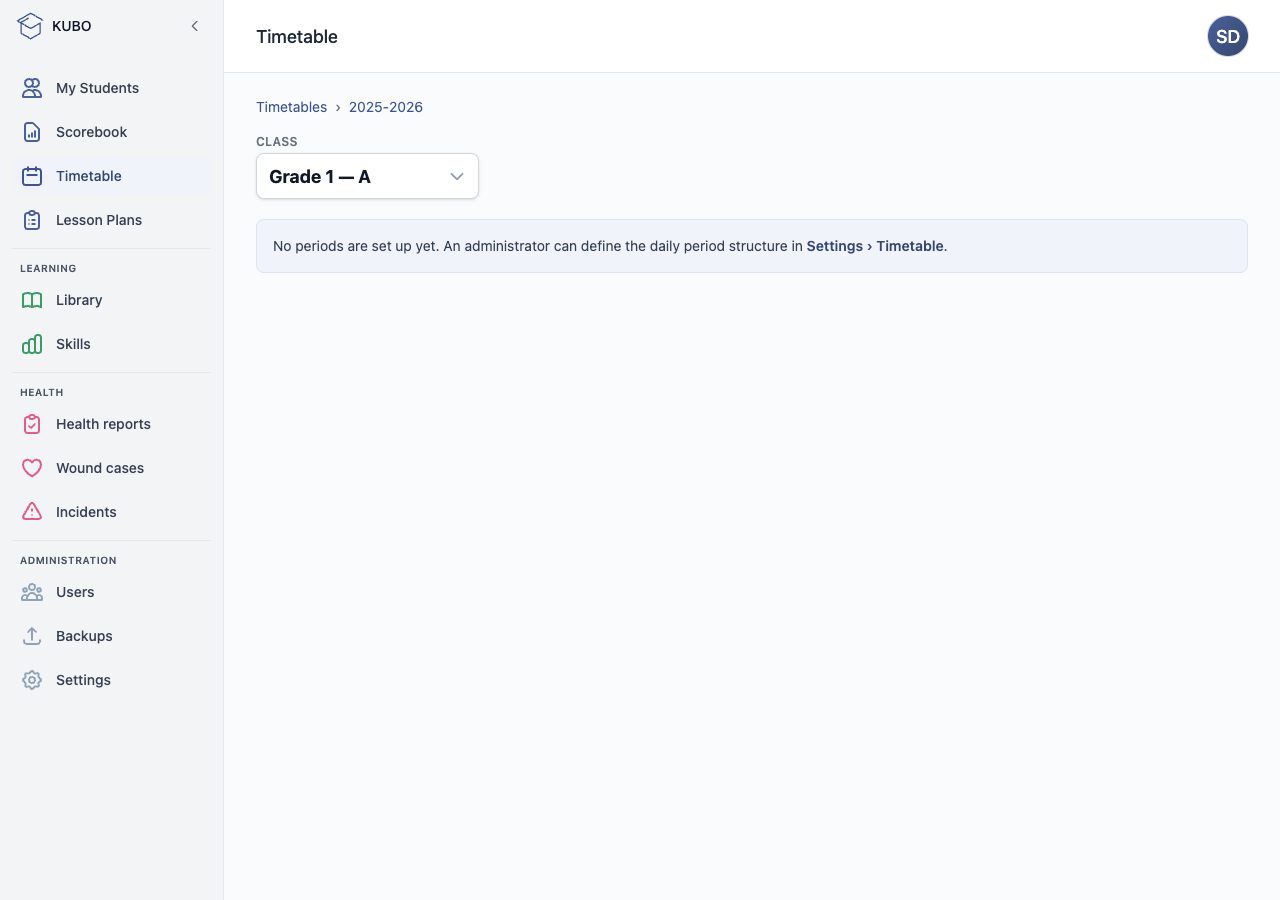Click the Library open book icon
Screen dimensions: 1280x900
click(x=32, y=300)
